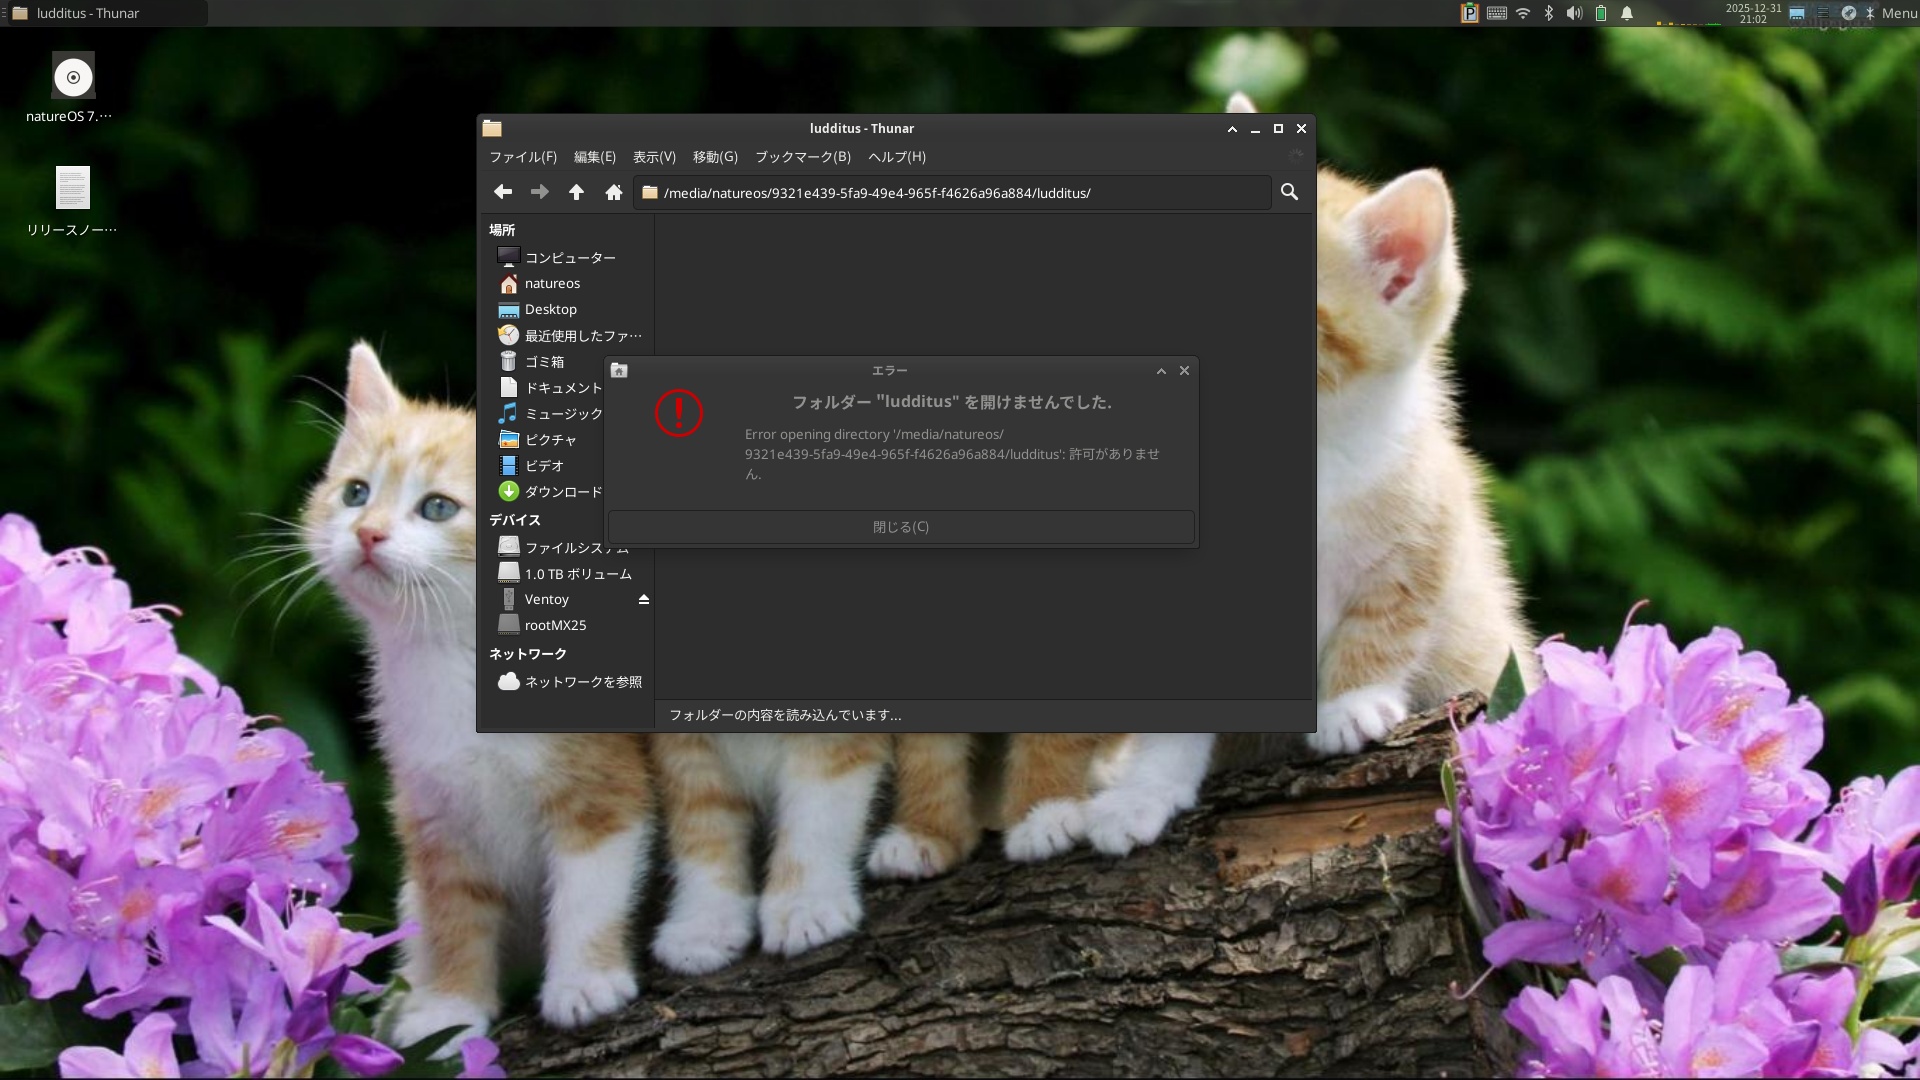Select 1.0 TB ボリューム device
Image resolution: width=1920 pixels, height=1080 pixels.
(x=577, y=573)
